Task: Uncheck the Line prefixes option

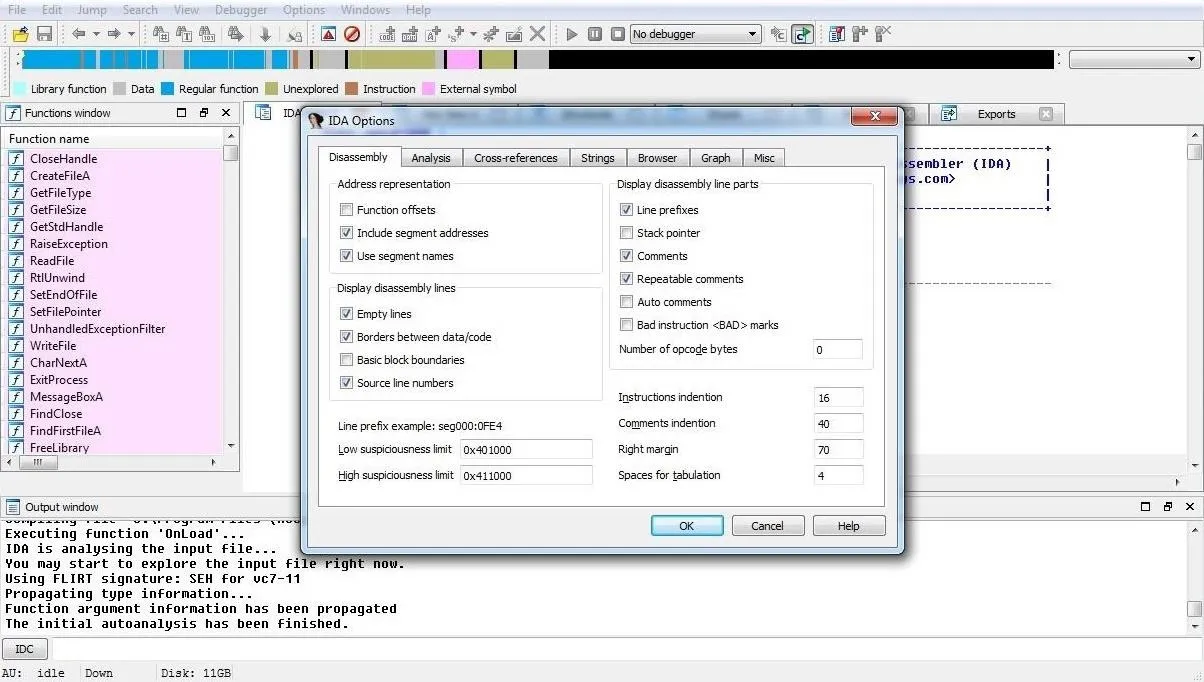Action: pos(626,210)
